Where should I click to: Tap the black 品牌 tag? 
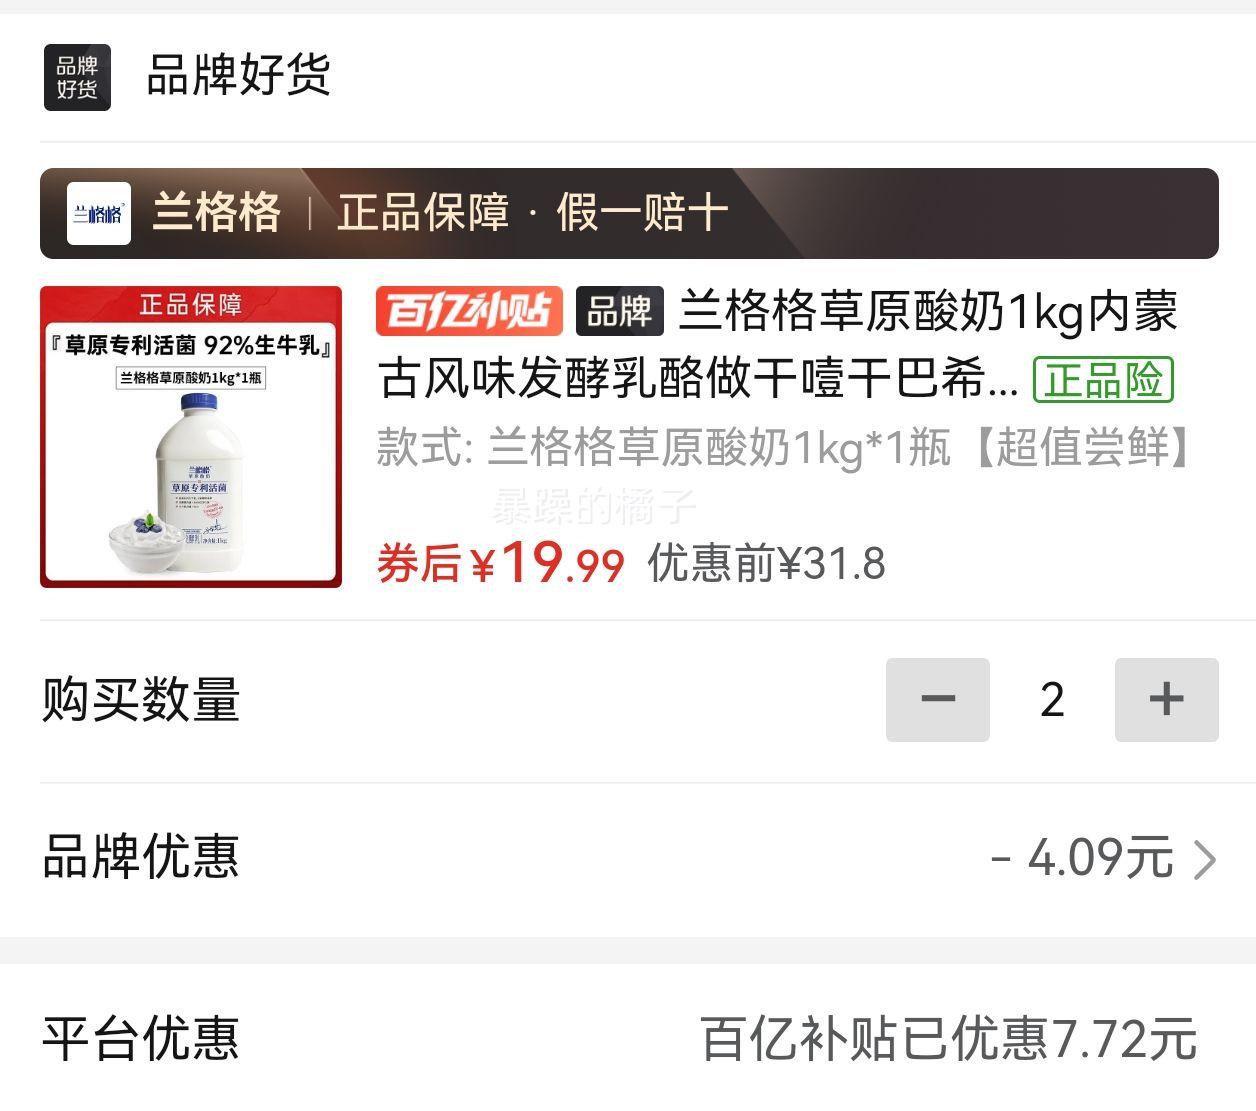[620, 311]
